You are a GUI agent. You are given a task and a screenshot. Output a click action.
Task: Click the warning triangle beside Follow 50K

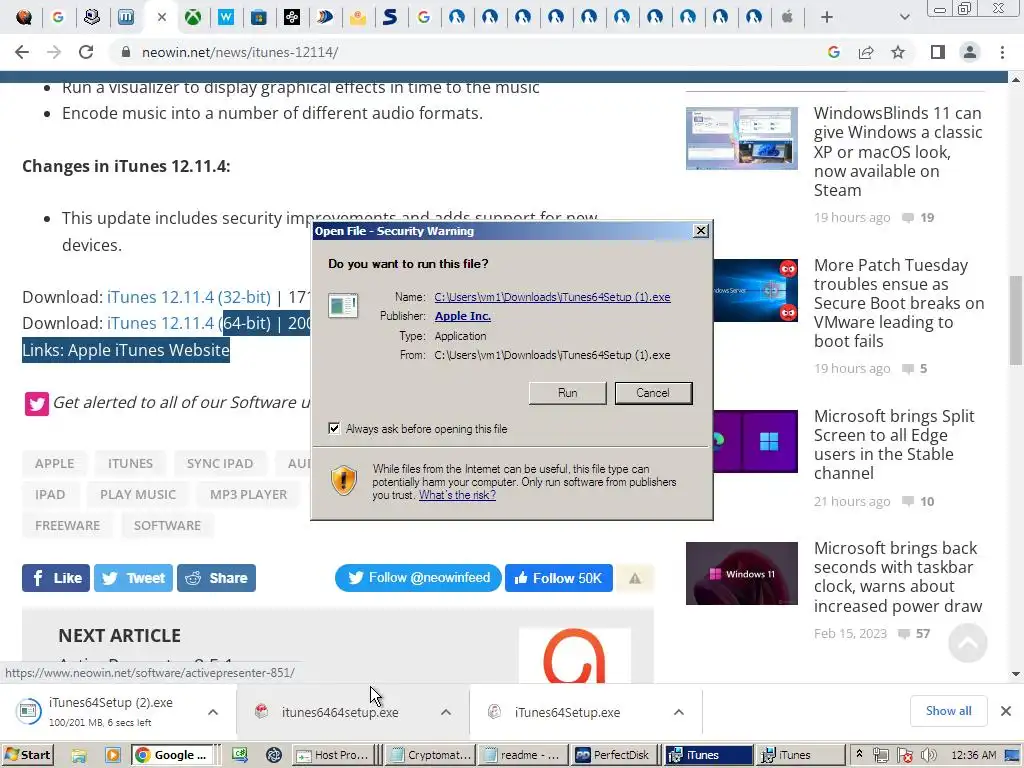(635, 578)
